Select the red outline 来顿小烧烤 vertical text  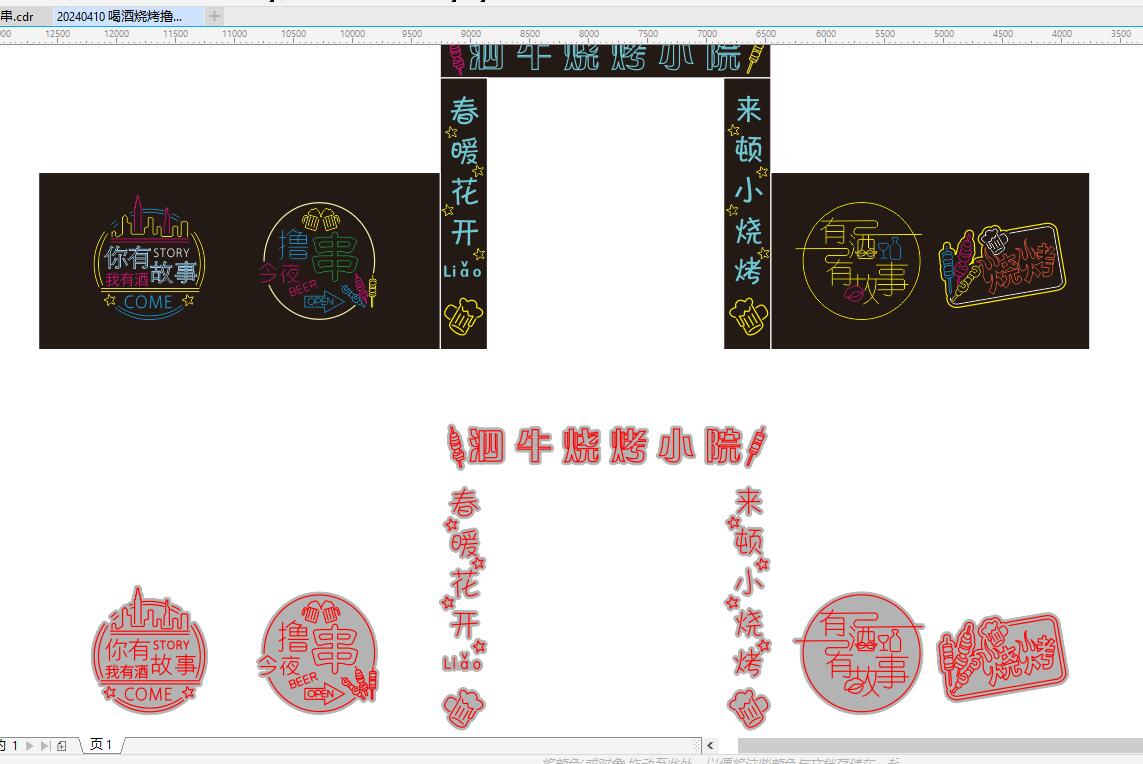click(748, 582)
